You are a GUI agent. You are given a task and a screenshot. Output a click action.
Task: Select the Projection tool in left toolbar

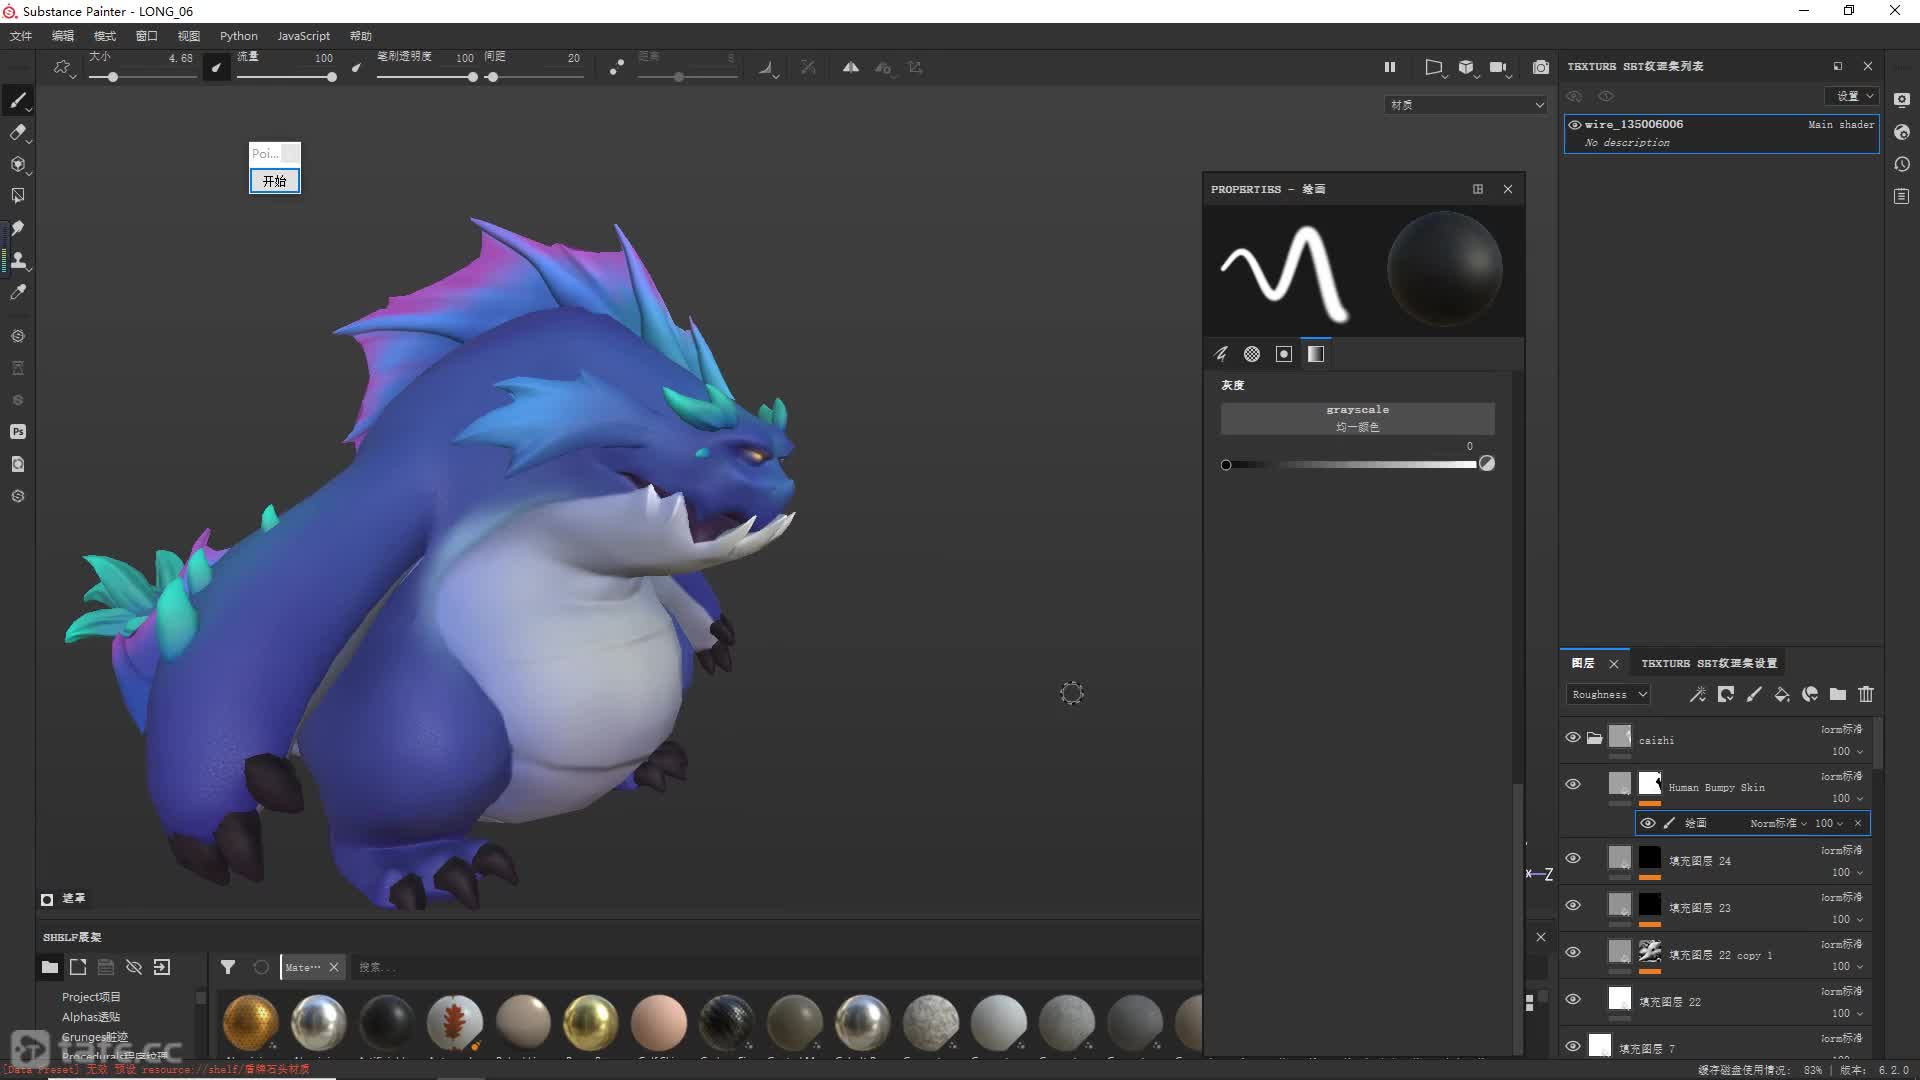18,164
